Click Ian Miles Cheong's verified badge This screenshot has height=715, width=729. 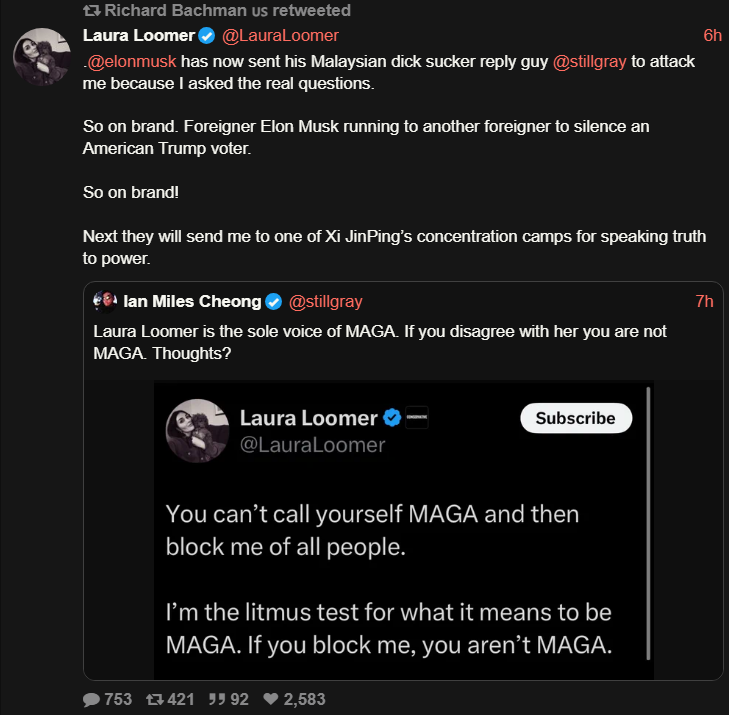click(274, 301)
